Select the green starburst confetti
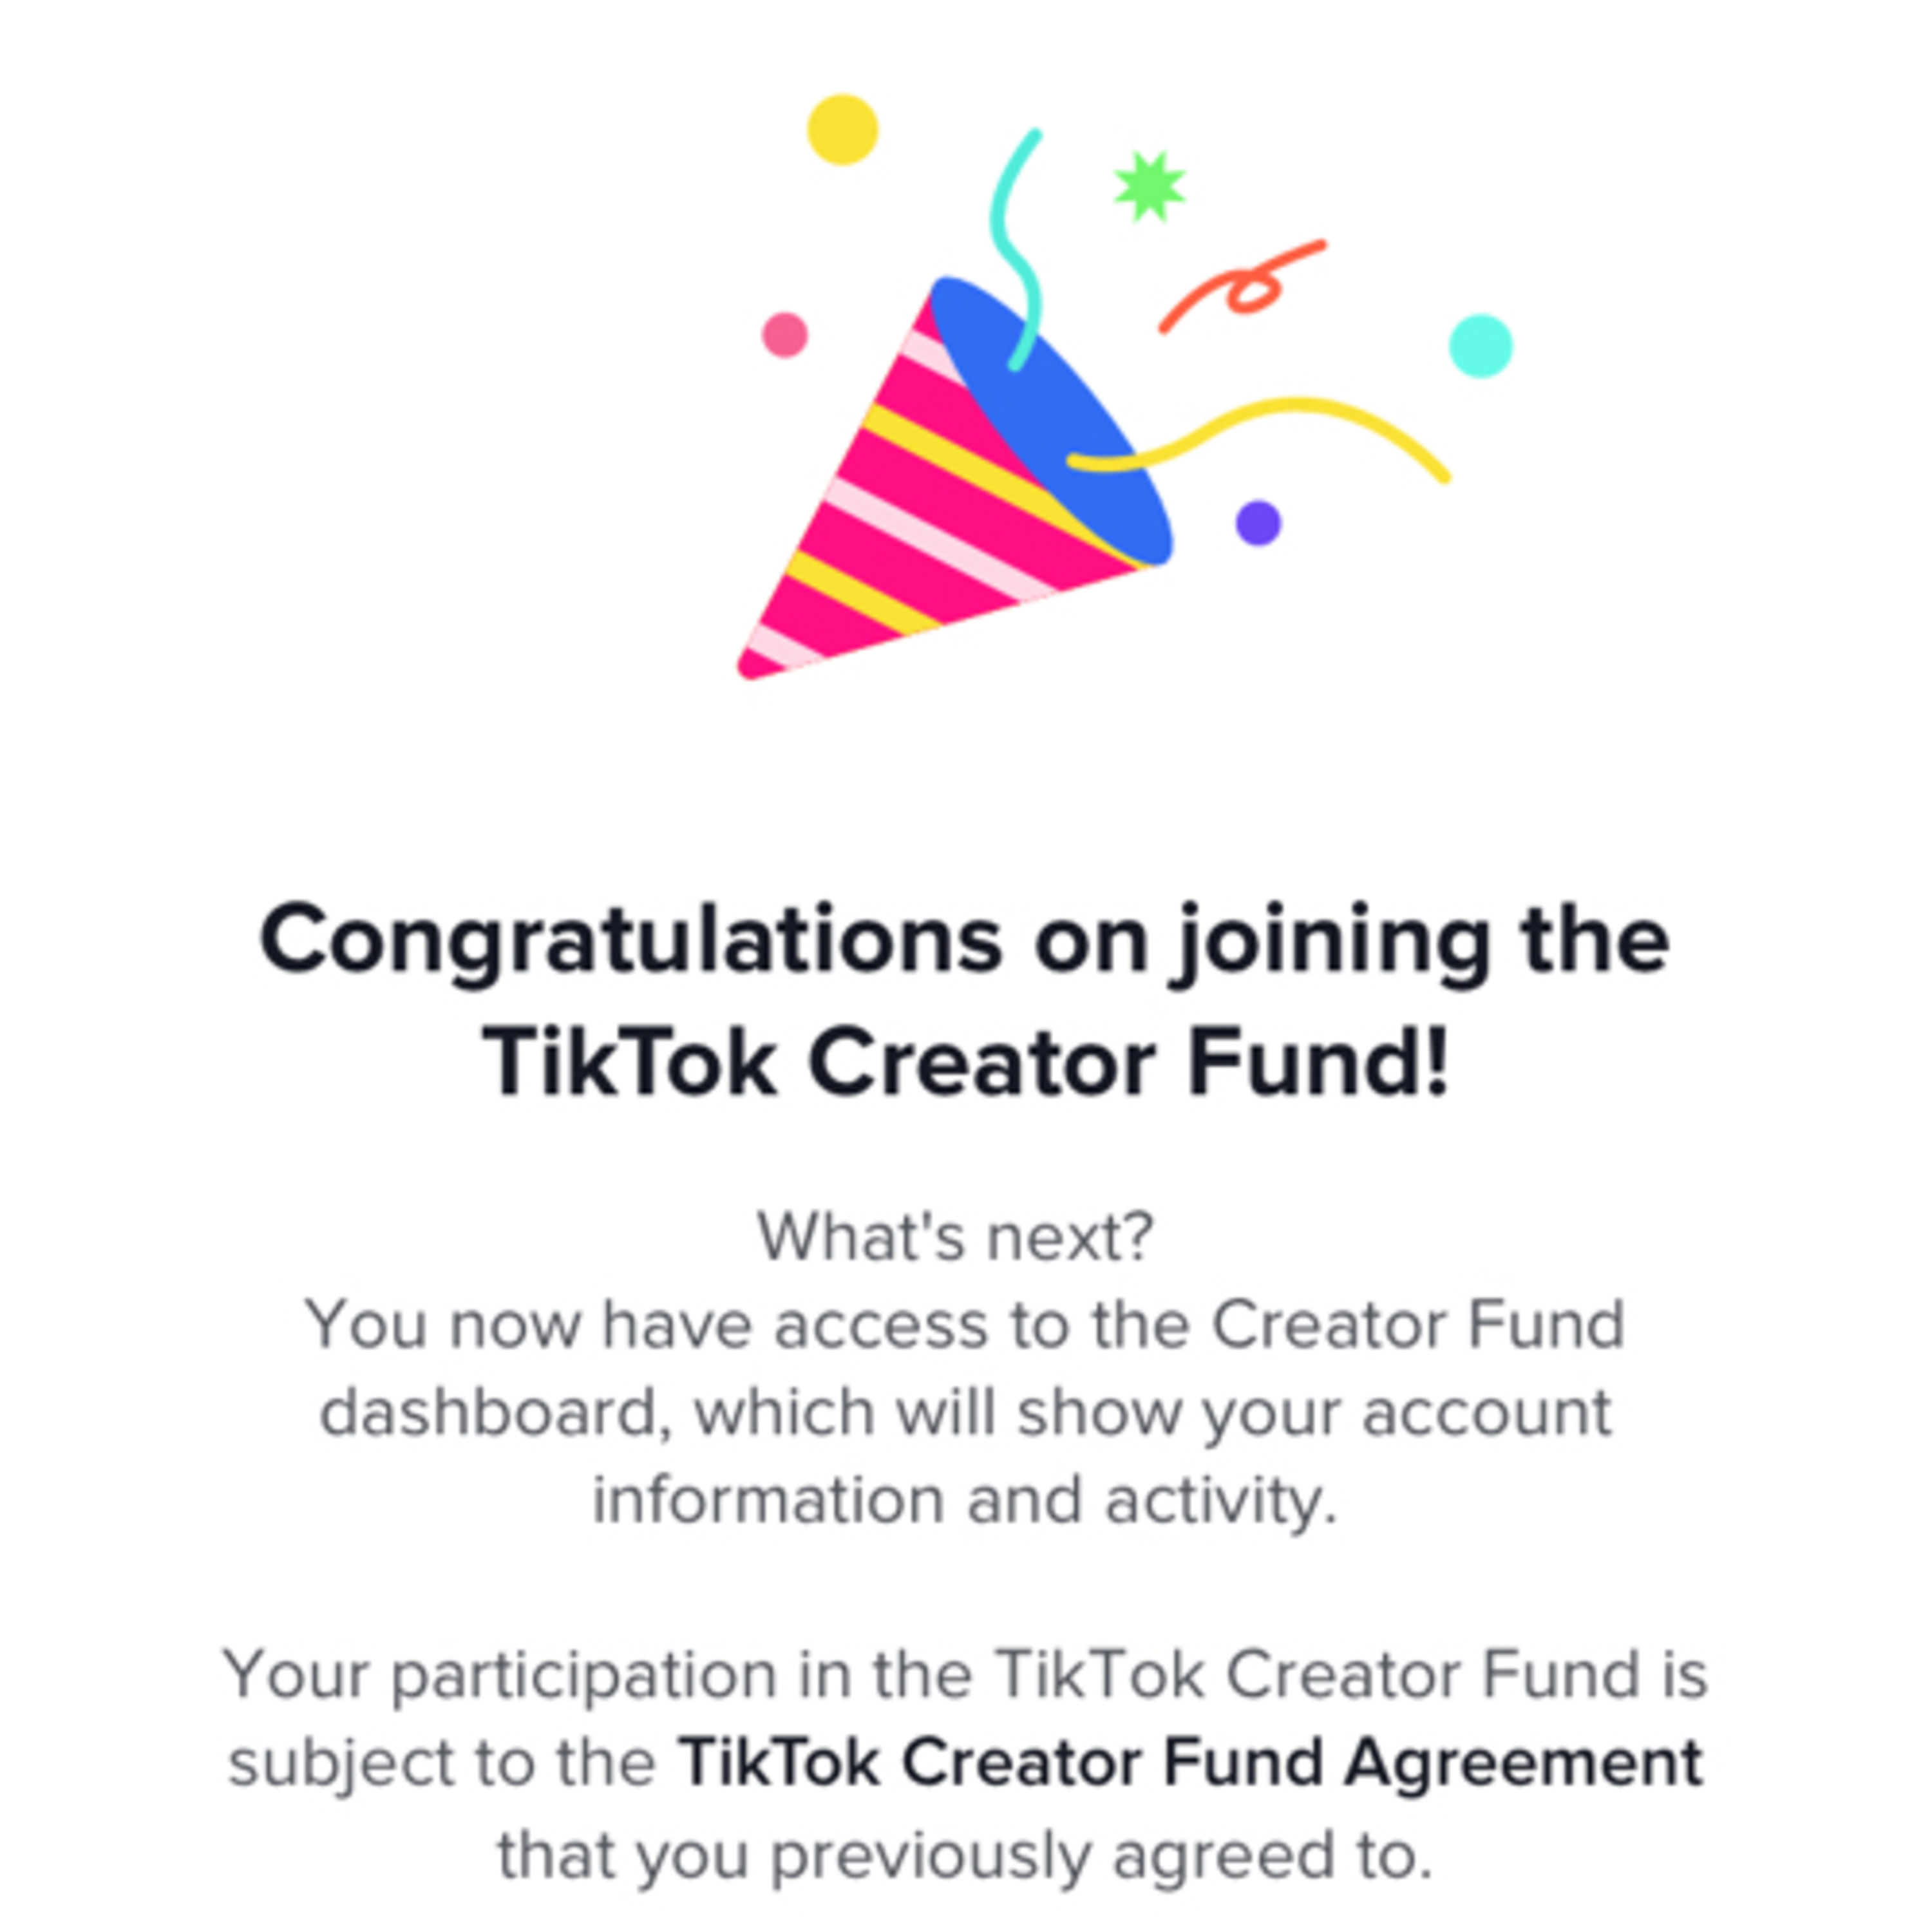The width and height of the screenshot is (1932, 1932). (x=1149, y=186)
